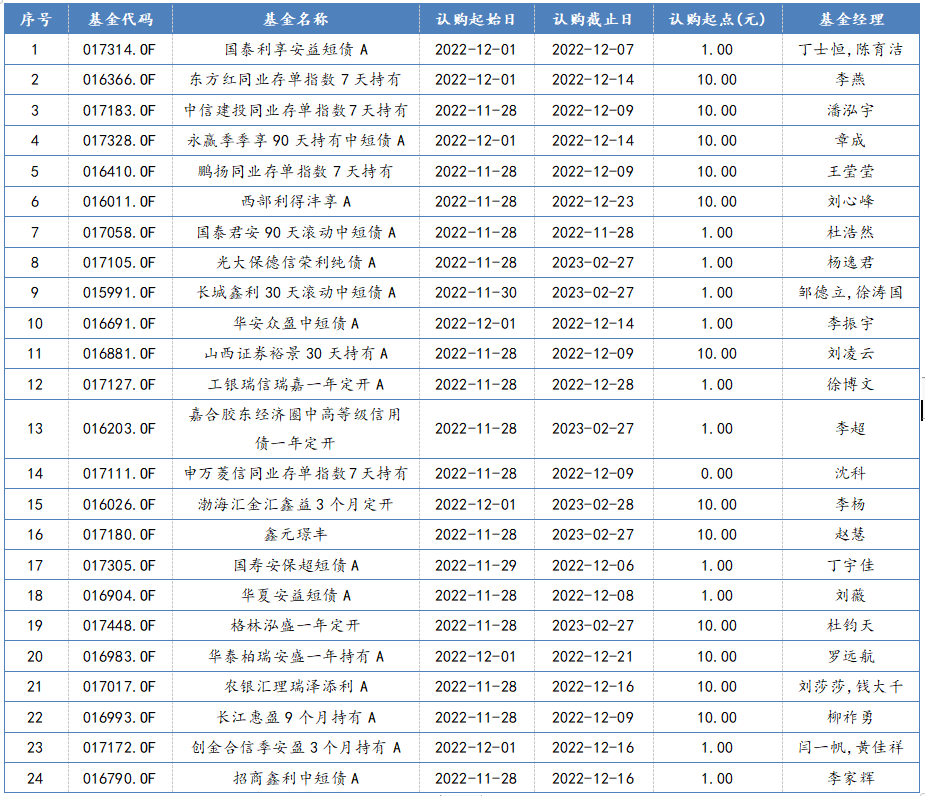Click the 基金名称 column header
Image resolution: width=925 pixels, height=796 pixels.
(x=296, y=19)
